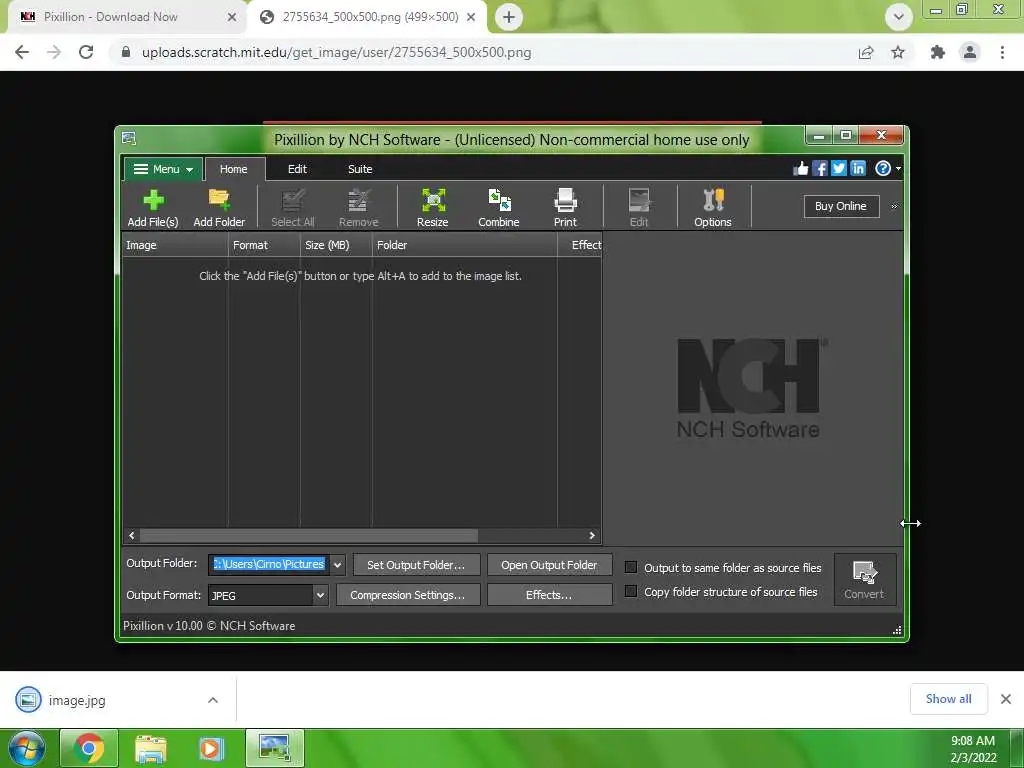Click the Edit icon in the toolbar
The width and height of the screenshot is (1024, 768).
tap(639, 200)
